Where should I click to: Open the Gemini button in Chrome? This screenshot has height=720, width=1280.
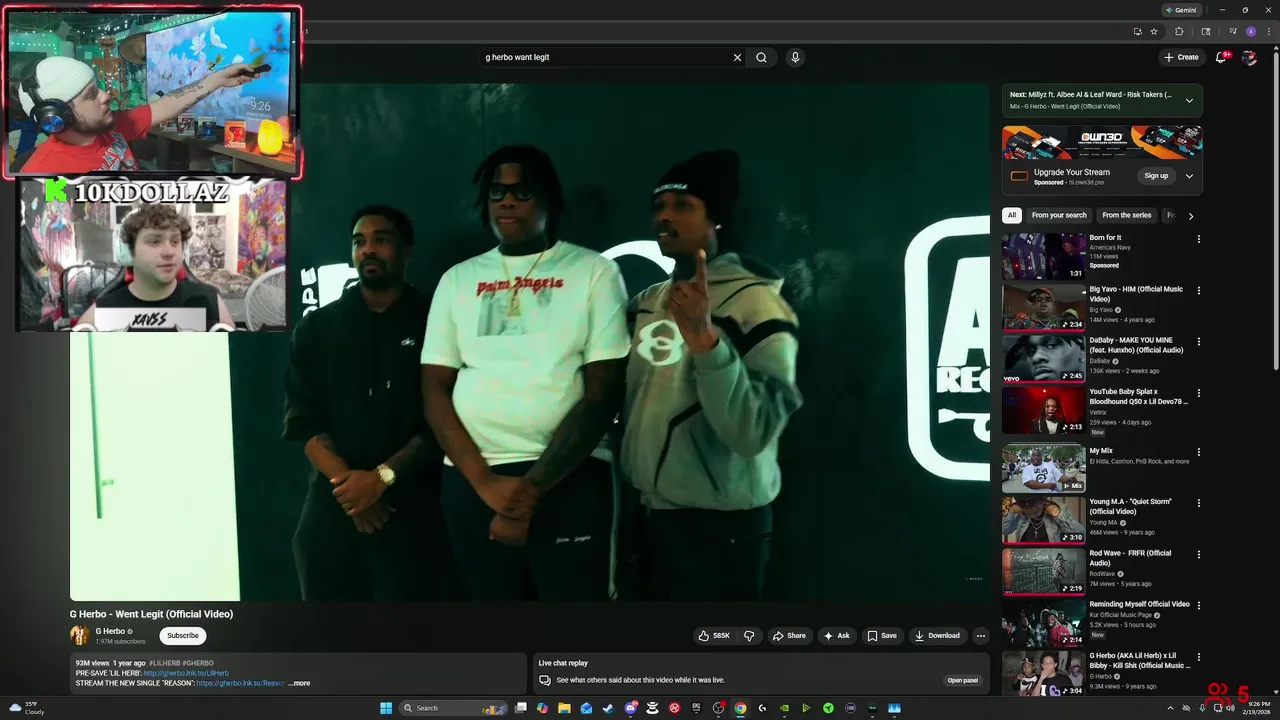[x=1181, y=10]
